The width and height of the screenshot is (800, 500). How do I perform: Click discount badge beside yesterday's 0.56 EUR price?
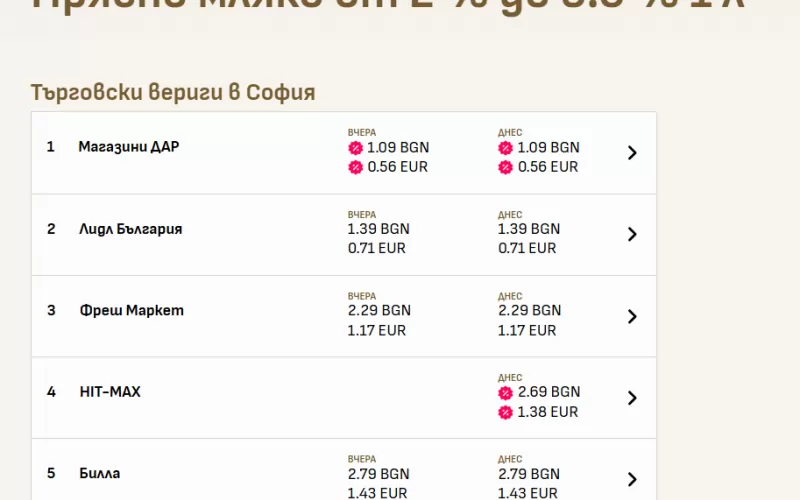coord(355,167)
